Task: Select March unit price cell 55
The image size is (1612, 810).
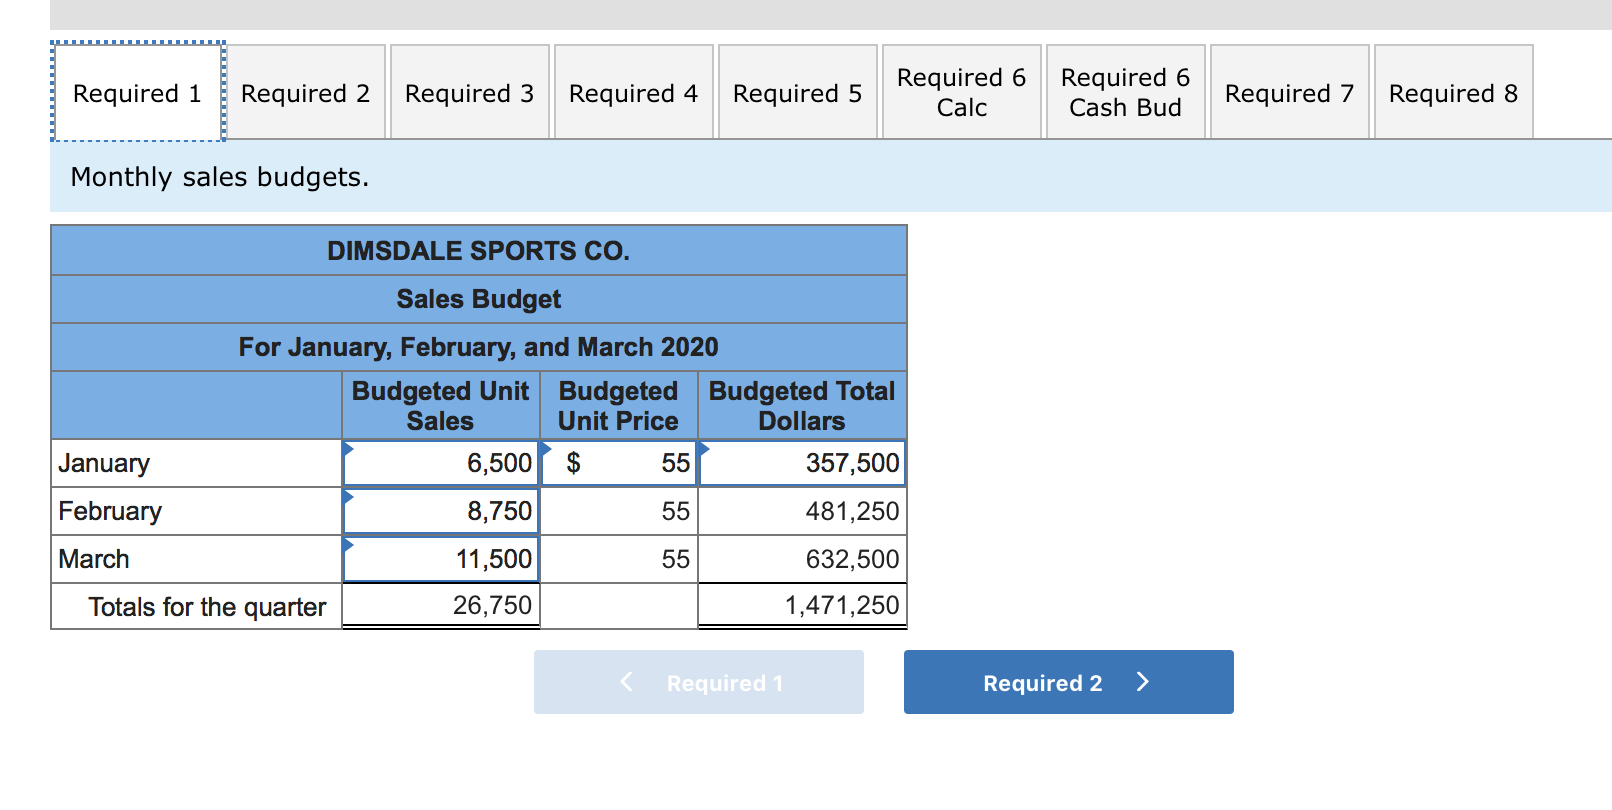Action: (x=619, y=559)
